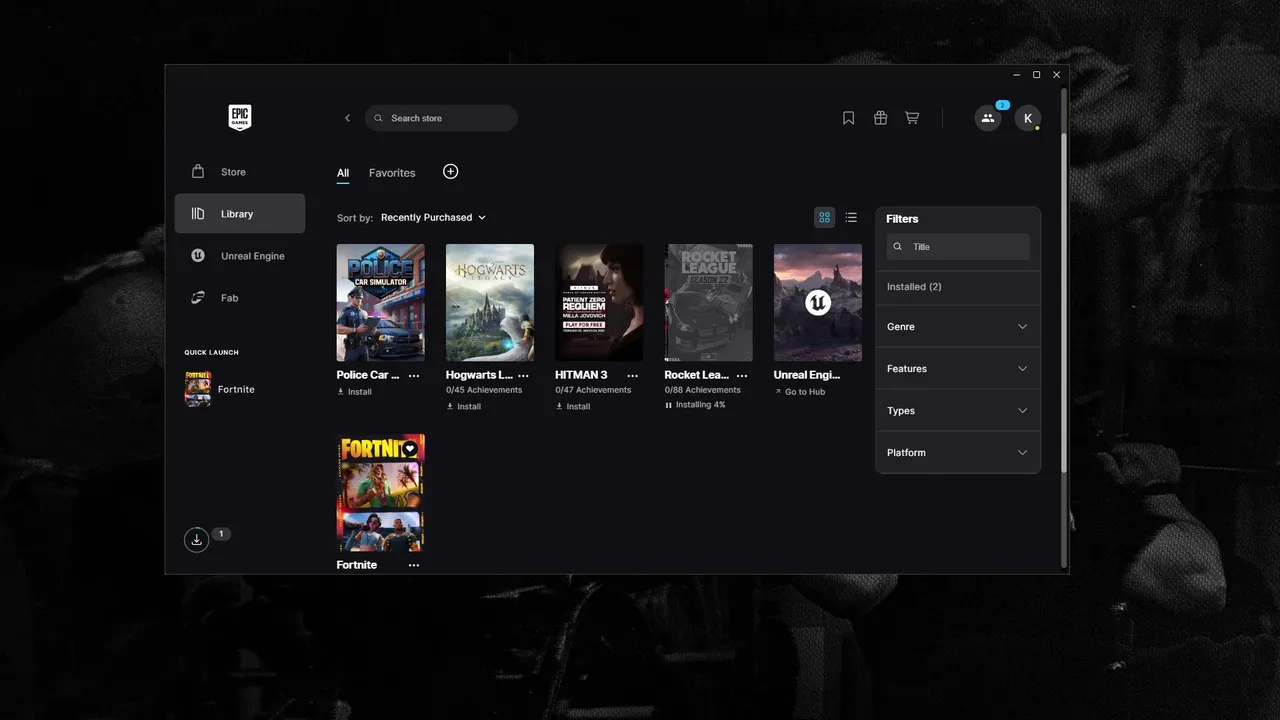The height and width of the screenshot is (720, 1280).
Task: Open HITMAN 3 cover thumbnail
Action: pos(599,303)
